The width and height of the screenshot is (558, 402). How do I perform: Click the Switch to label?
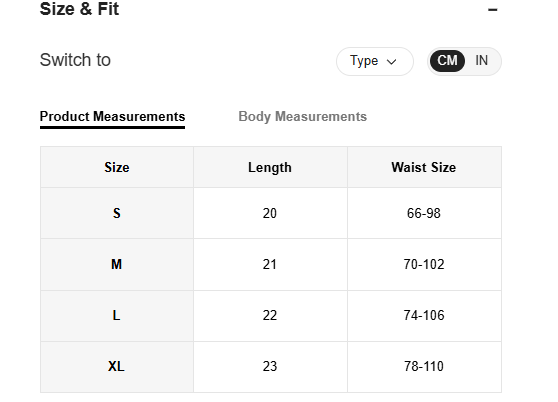coord(75,60)
